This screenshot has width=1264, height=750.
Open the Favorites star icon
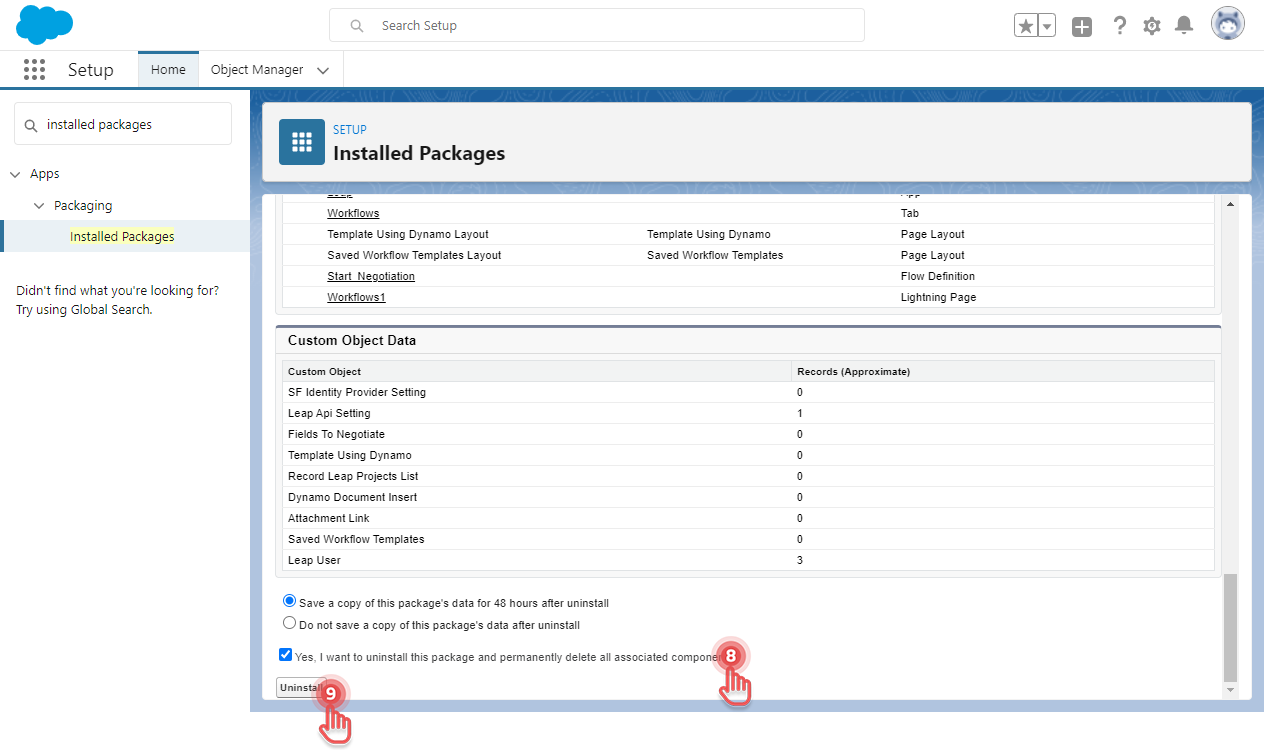1028,23
